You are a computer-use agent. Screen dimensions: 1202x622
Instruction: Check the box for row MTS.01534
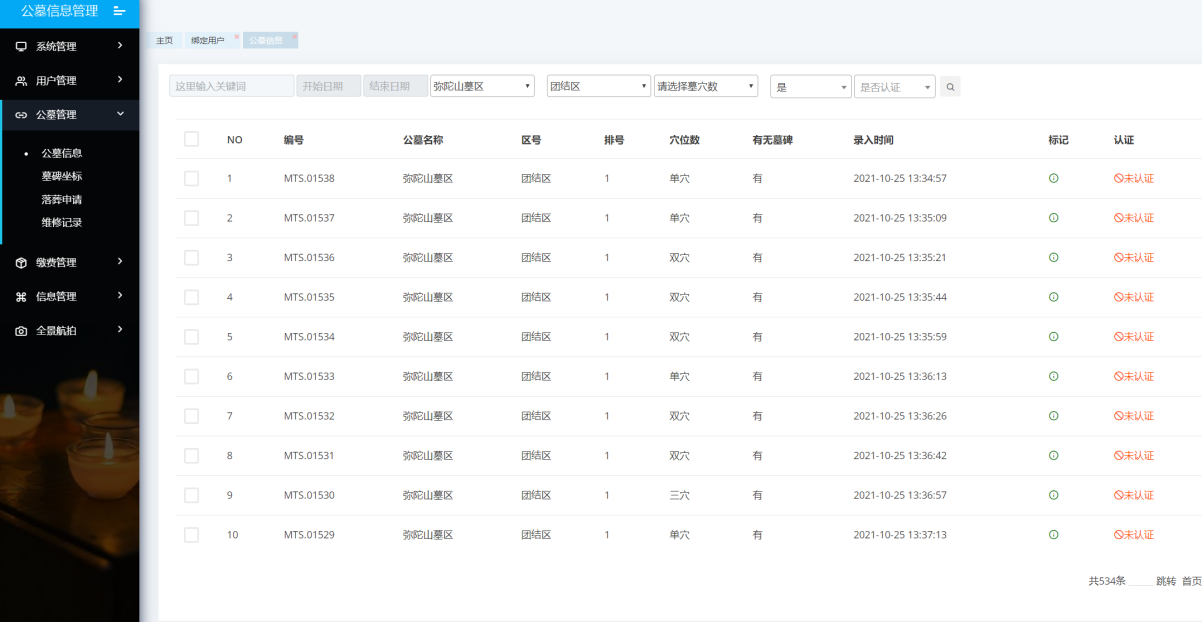(191, 336)
